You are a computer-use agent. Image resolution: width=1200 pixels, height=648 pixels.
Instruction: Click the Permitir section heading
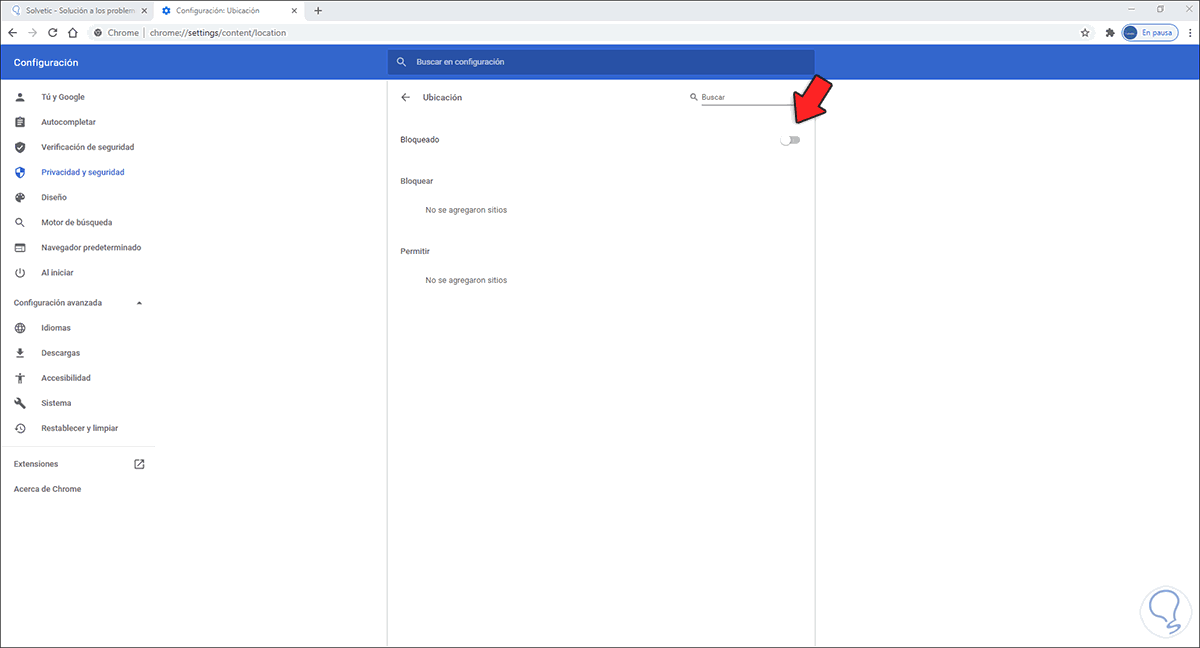click(415, 251)
